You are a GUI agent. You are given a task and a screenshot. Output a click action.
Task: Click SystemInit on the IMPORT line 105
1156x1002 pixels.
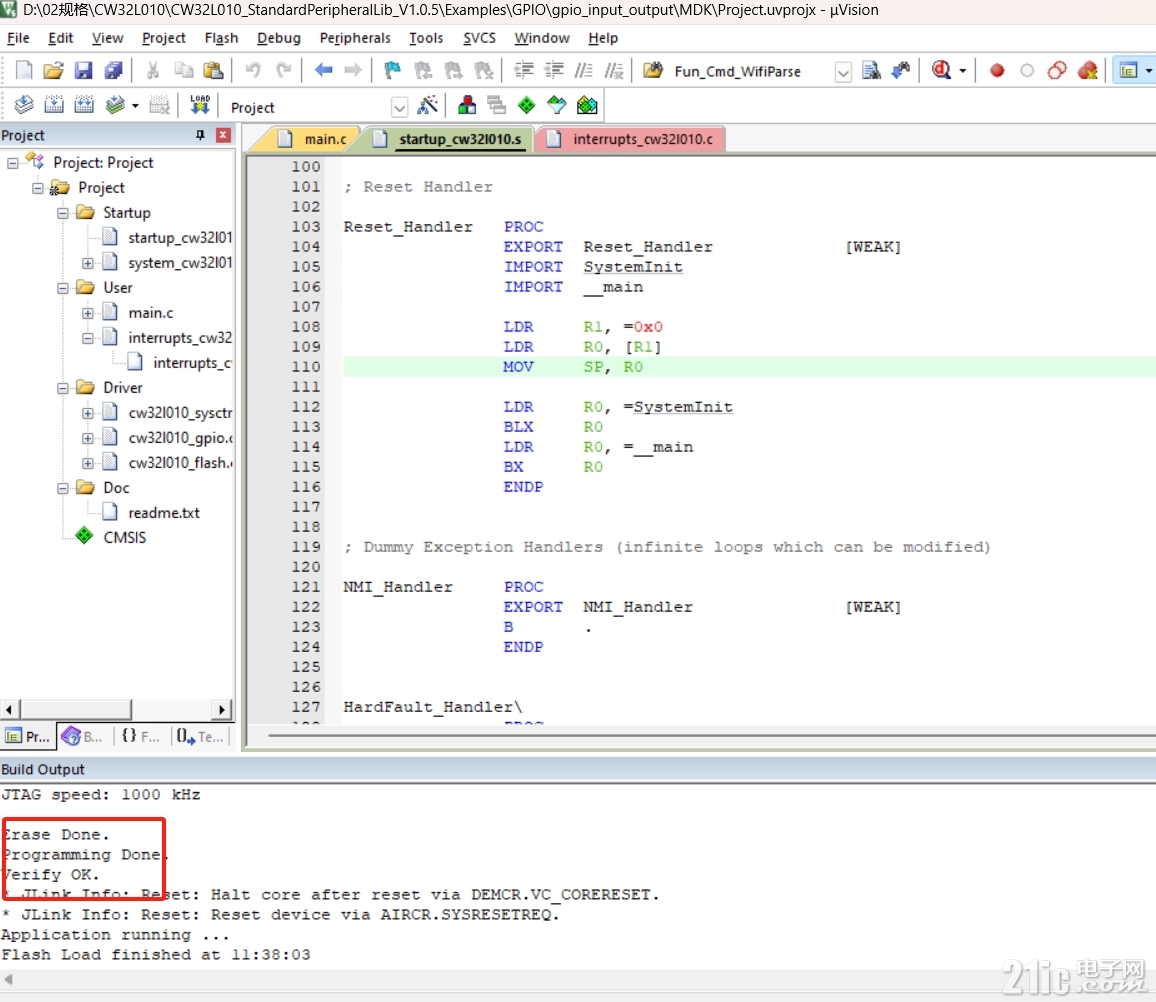(x=633, y=267)
